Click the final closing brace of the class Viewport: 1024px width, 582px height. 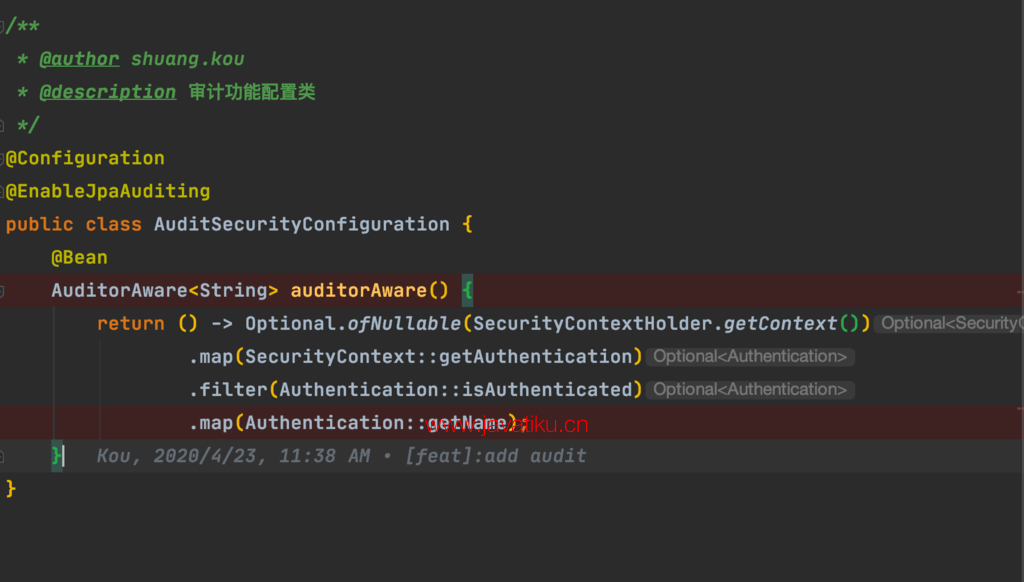point(11,489)
